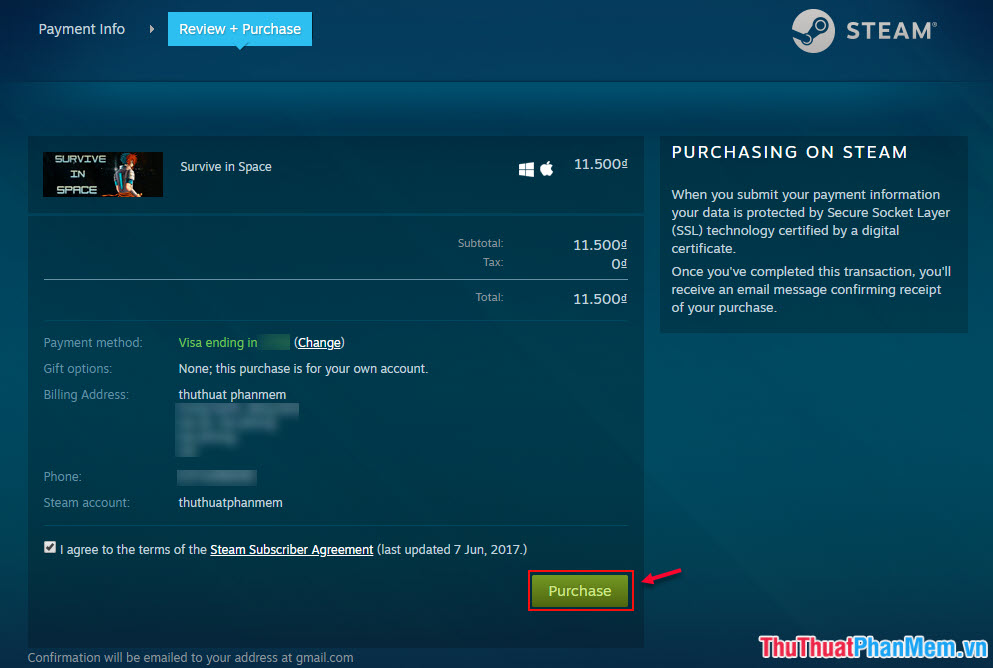Click the Apple macOS platform icon
This screenshot has width=993, height=668.
(x=547, y=168)
